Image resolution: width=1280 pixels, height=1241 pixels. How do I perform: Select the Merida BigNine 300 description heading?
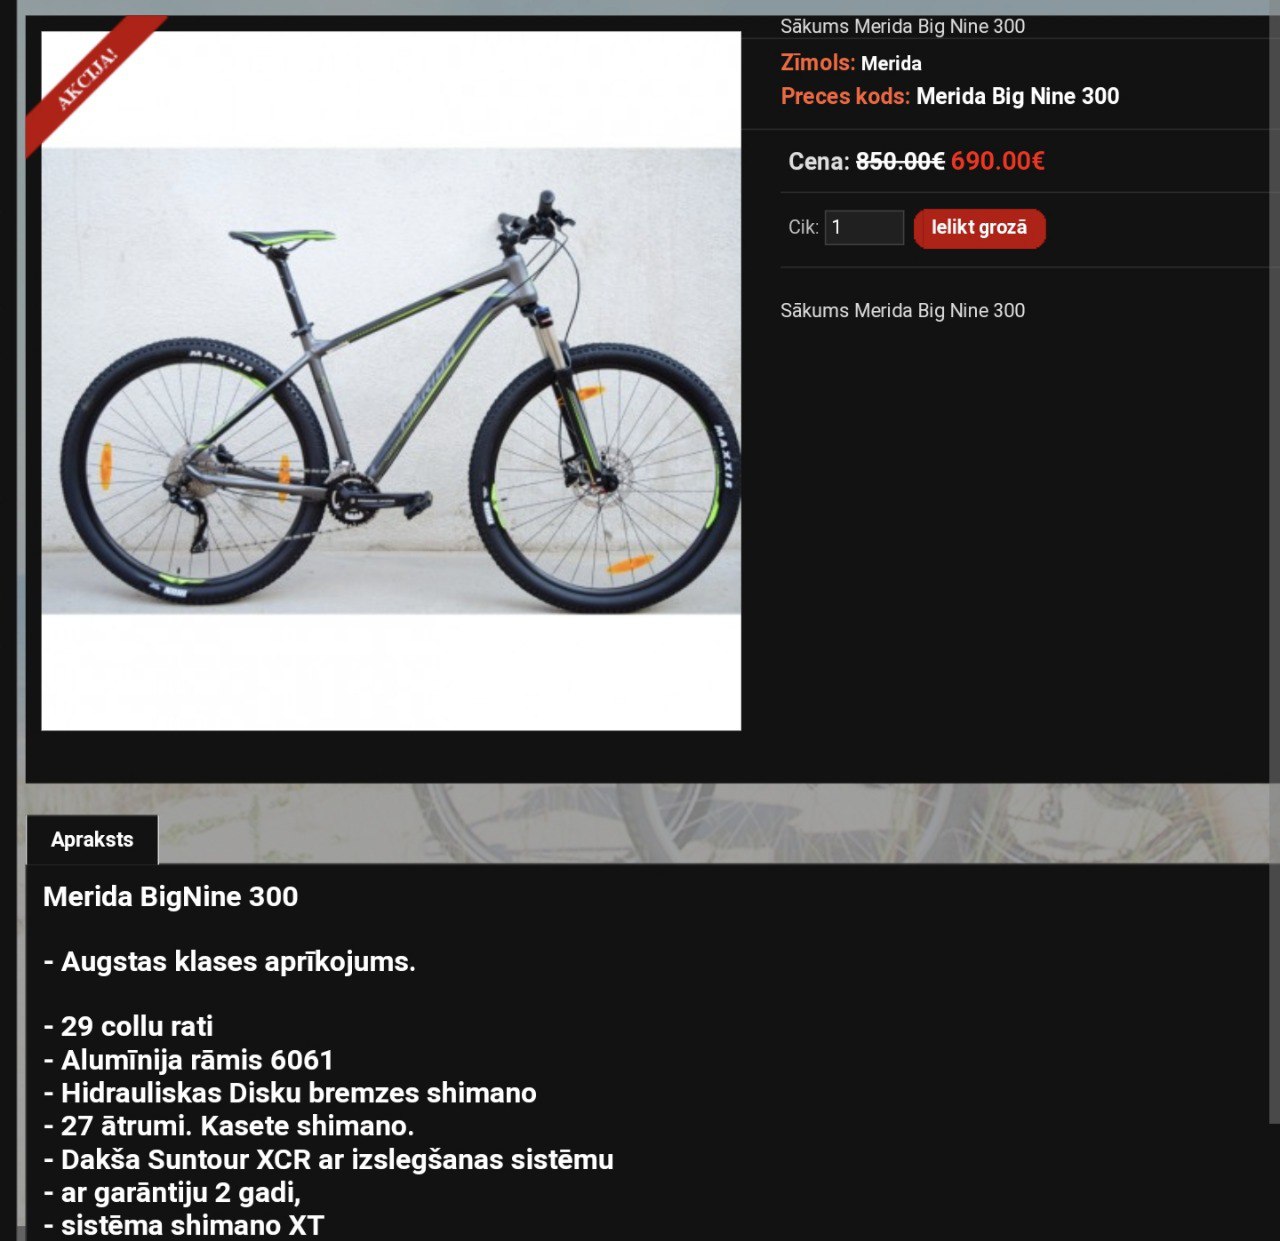click(171, 897)
